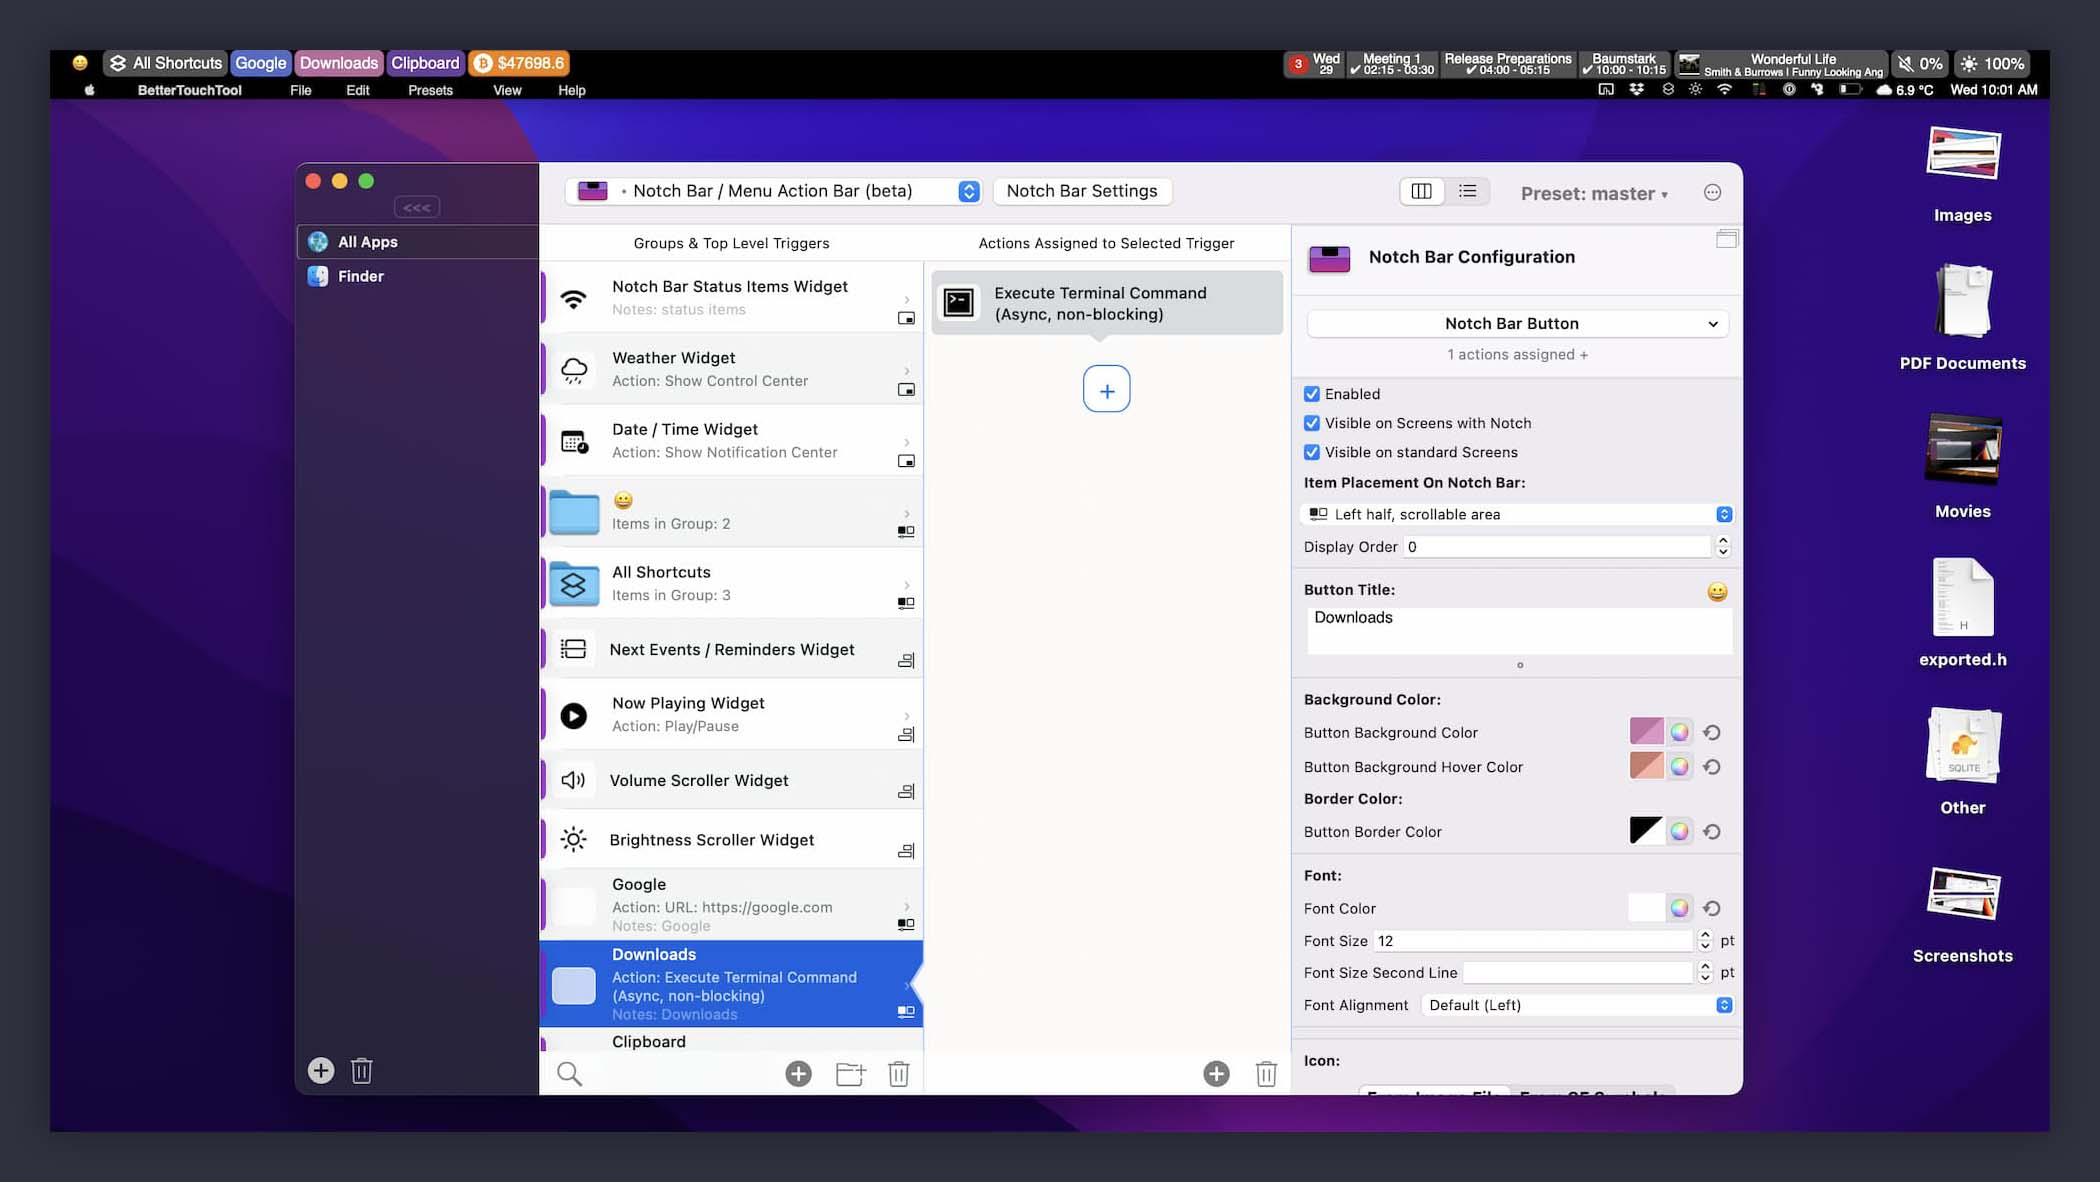Click the All Shortcuts folder icon
Viewport: 2100px width, 1182px height.
coord(574,584)
